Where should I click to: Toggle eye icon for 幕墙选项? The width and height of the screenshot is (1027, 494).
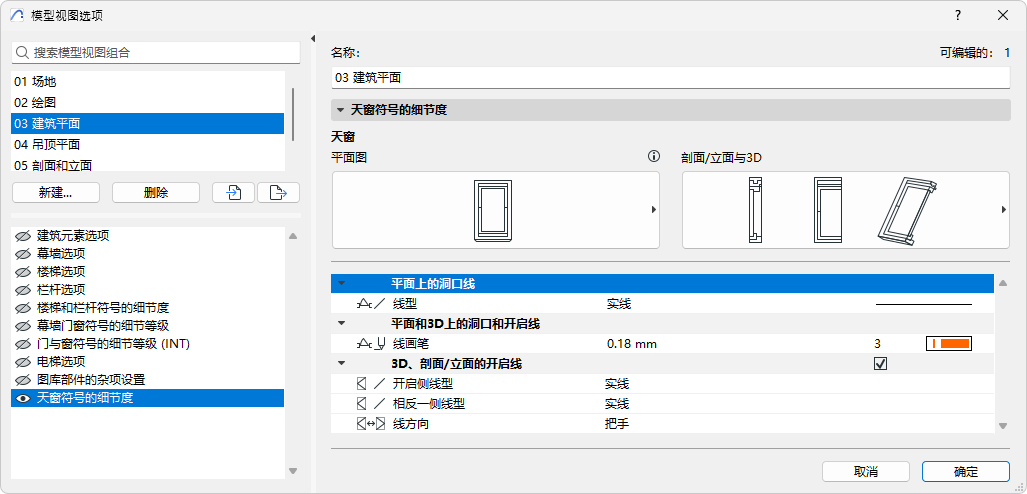pos(23,254)
